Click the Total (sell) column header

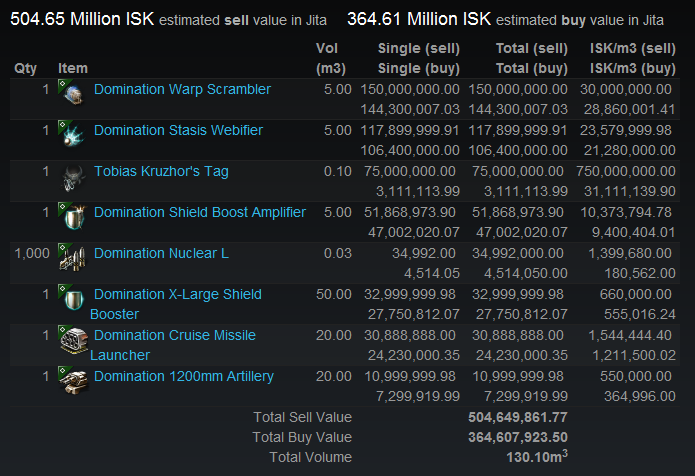click(531, 48)
